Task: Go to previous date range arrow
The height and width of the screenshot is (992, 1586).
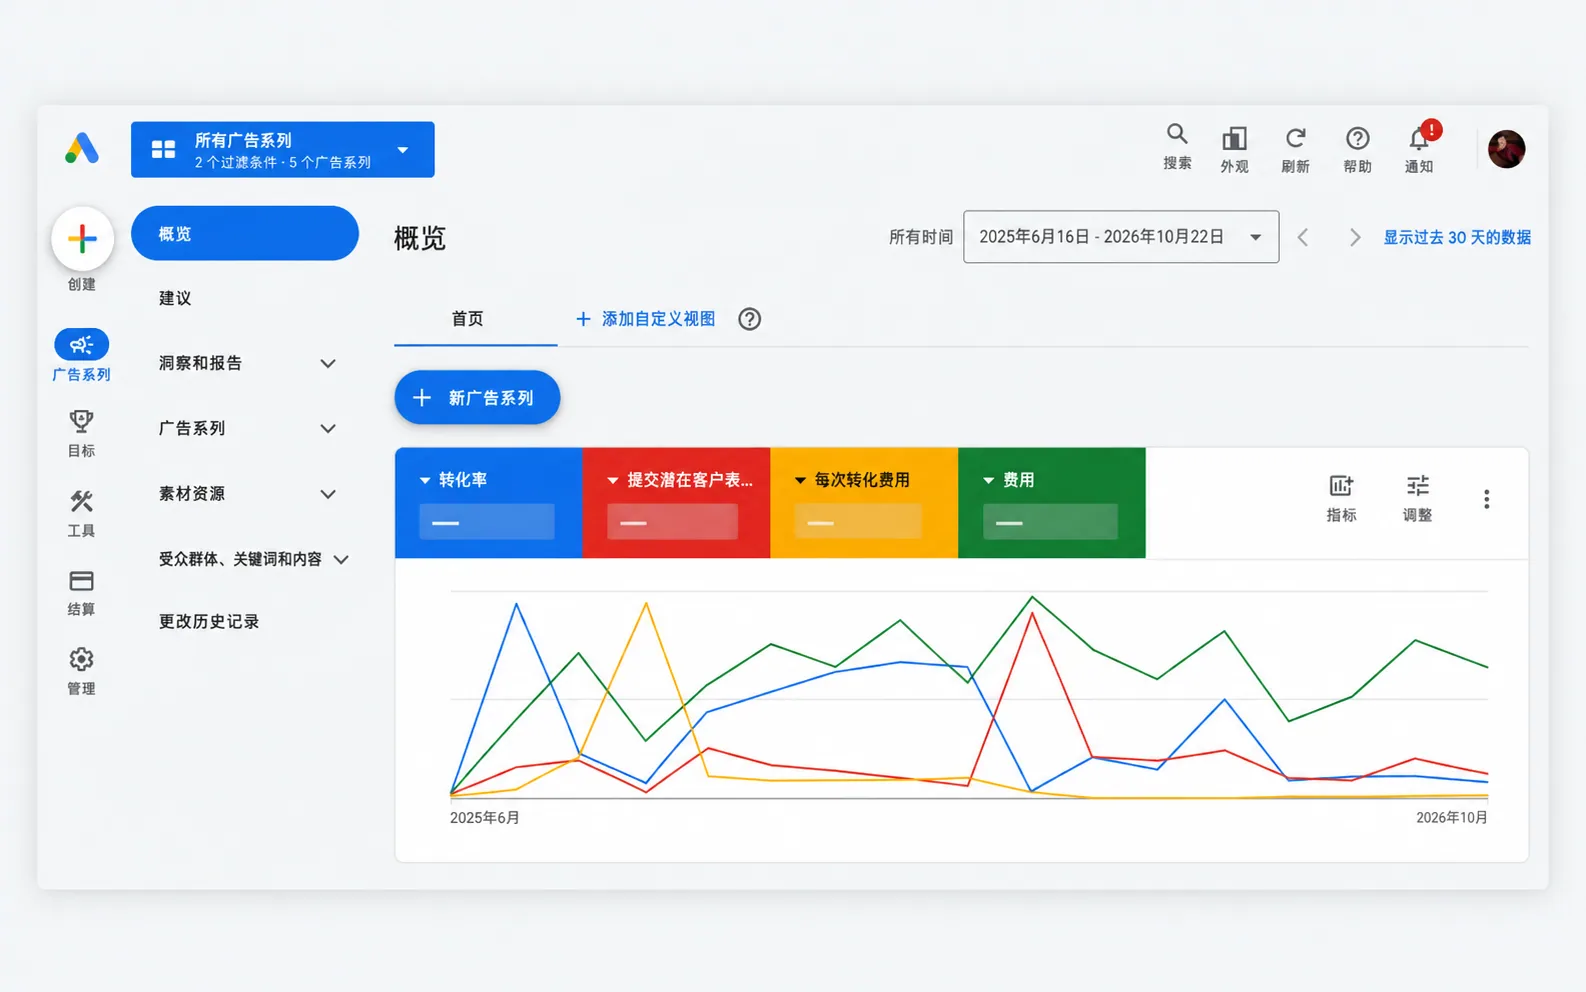Action: pos(1303,237)
